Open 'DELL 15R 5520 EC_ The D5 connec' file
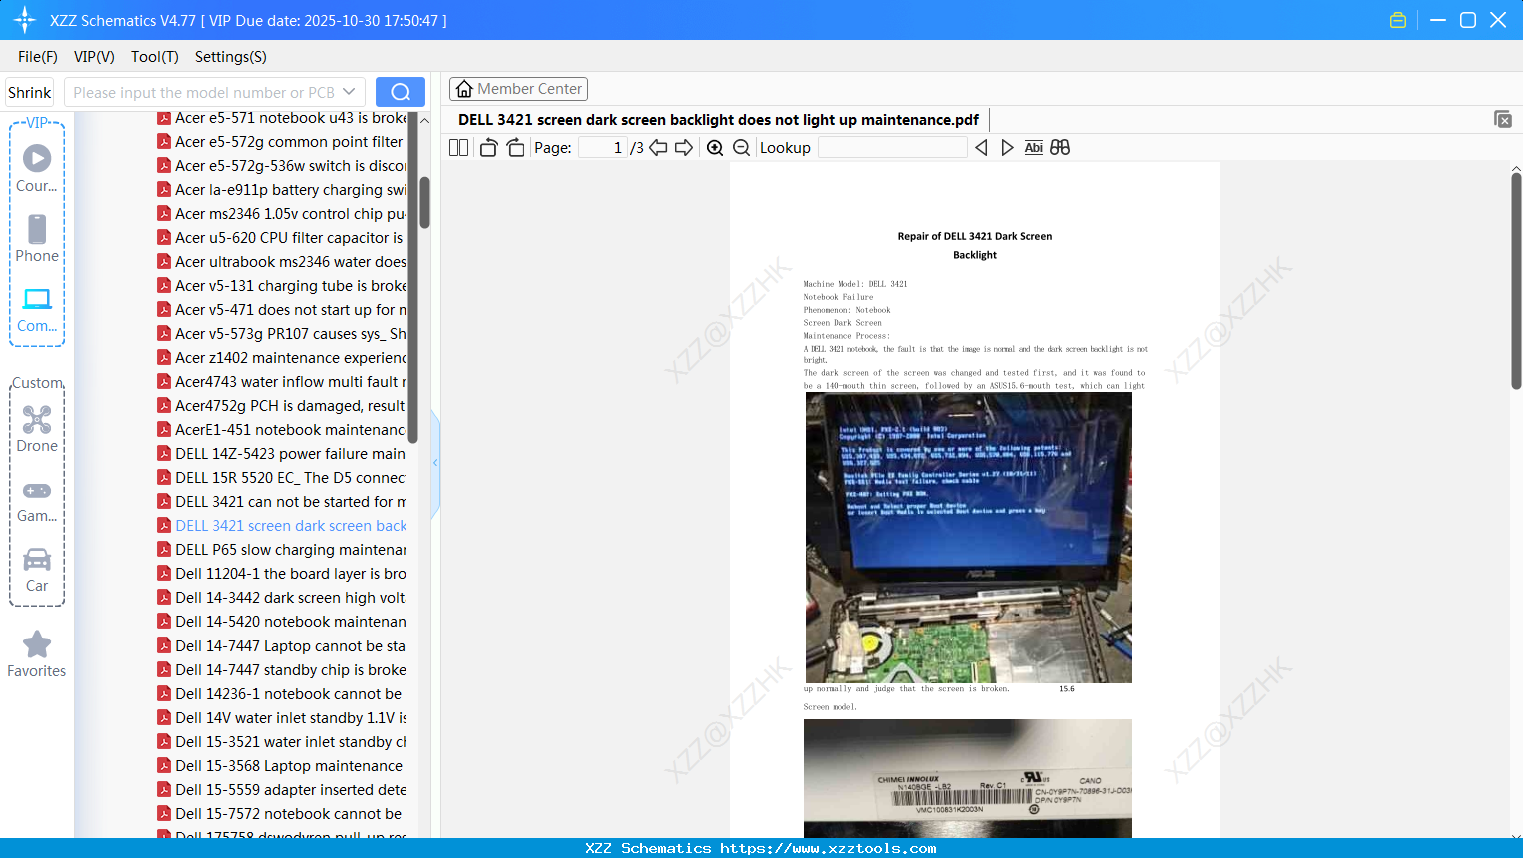This screenshot has width=1523, height=858. [282, 478]
